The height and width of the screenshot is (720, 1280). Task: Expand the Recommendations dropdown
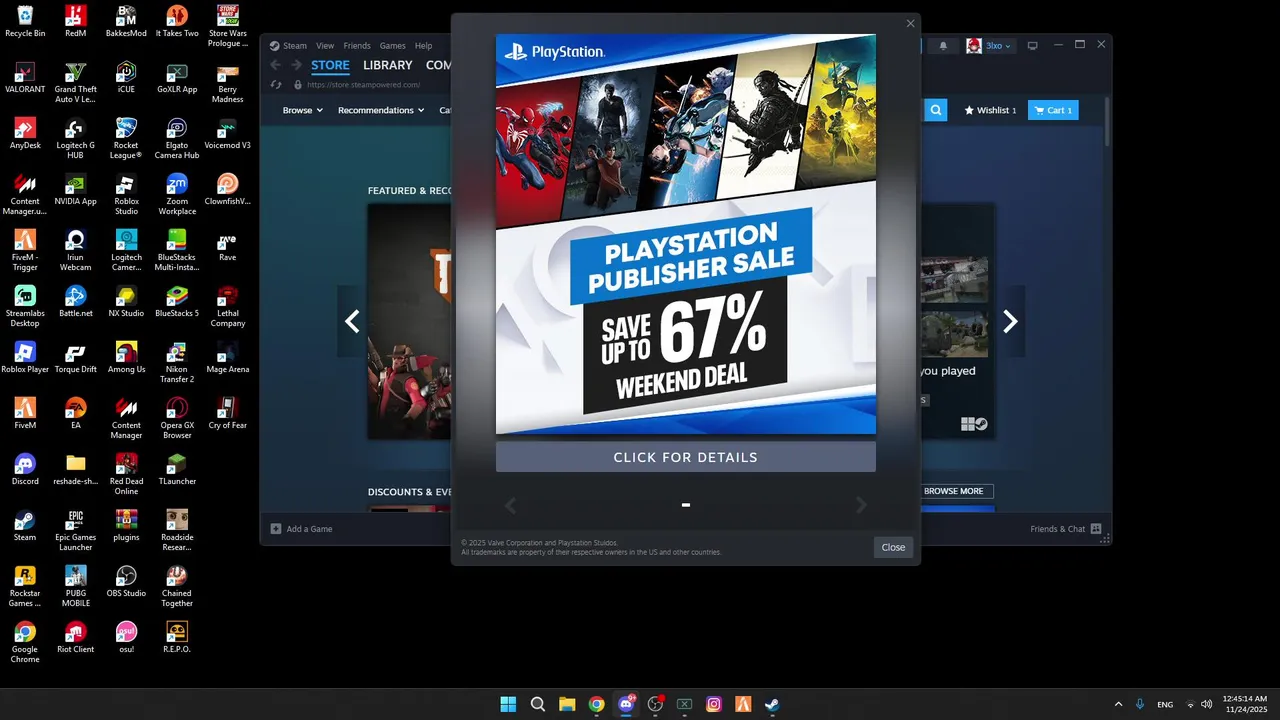point(381,110)
